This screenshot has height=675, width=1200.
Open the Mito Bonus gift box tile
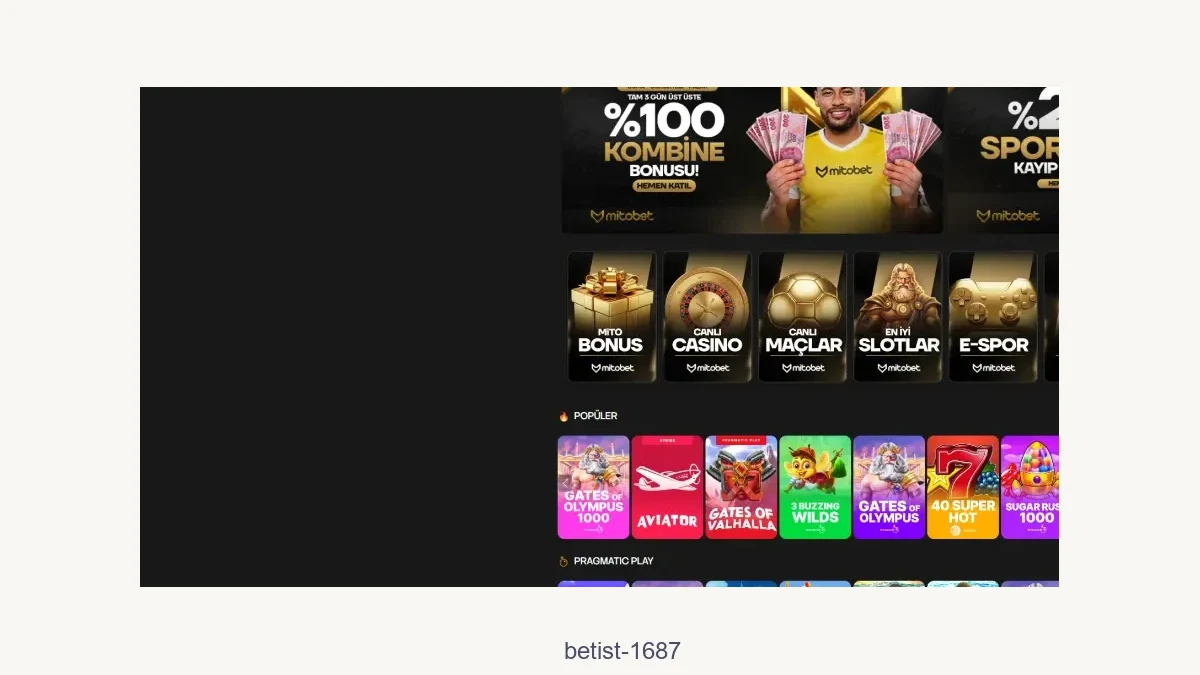point(612,317)
